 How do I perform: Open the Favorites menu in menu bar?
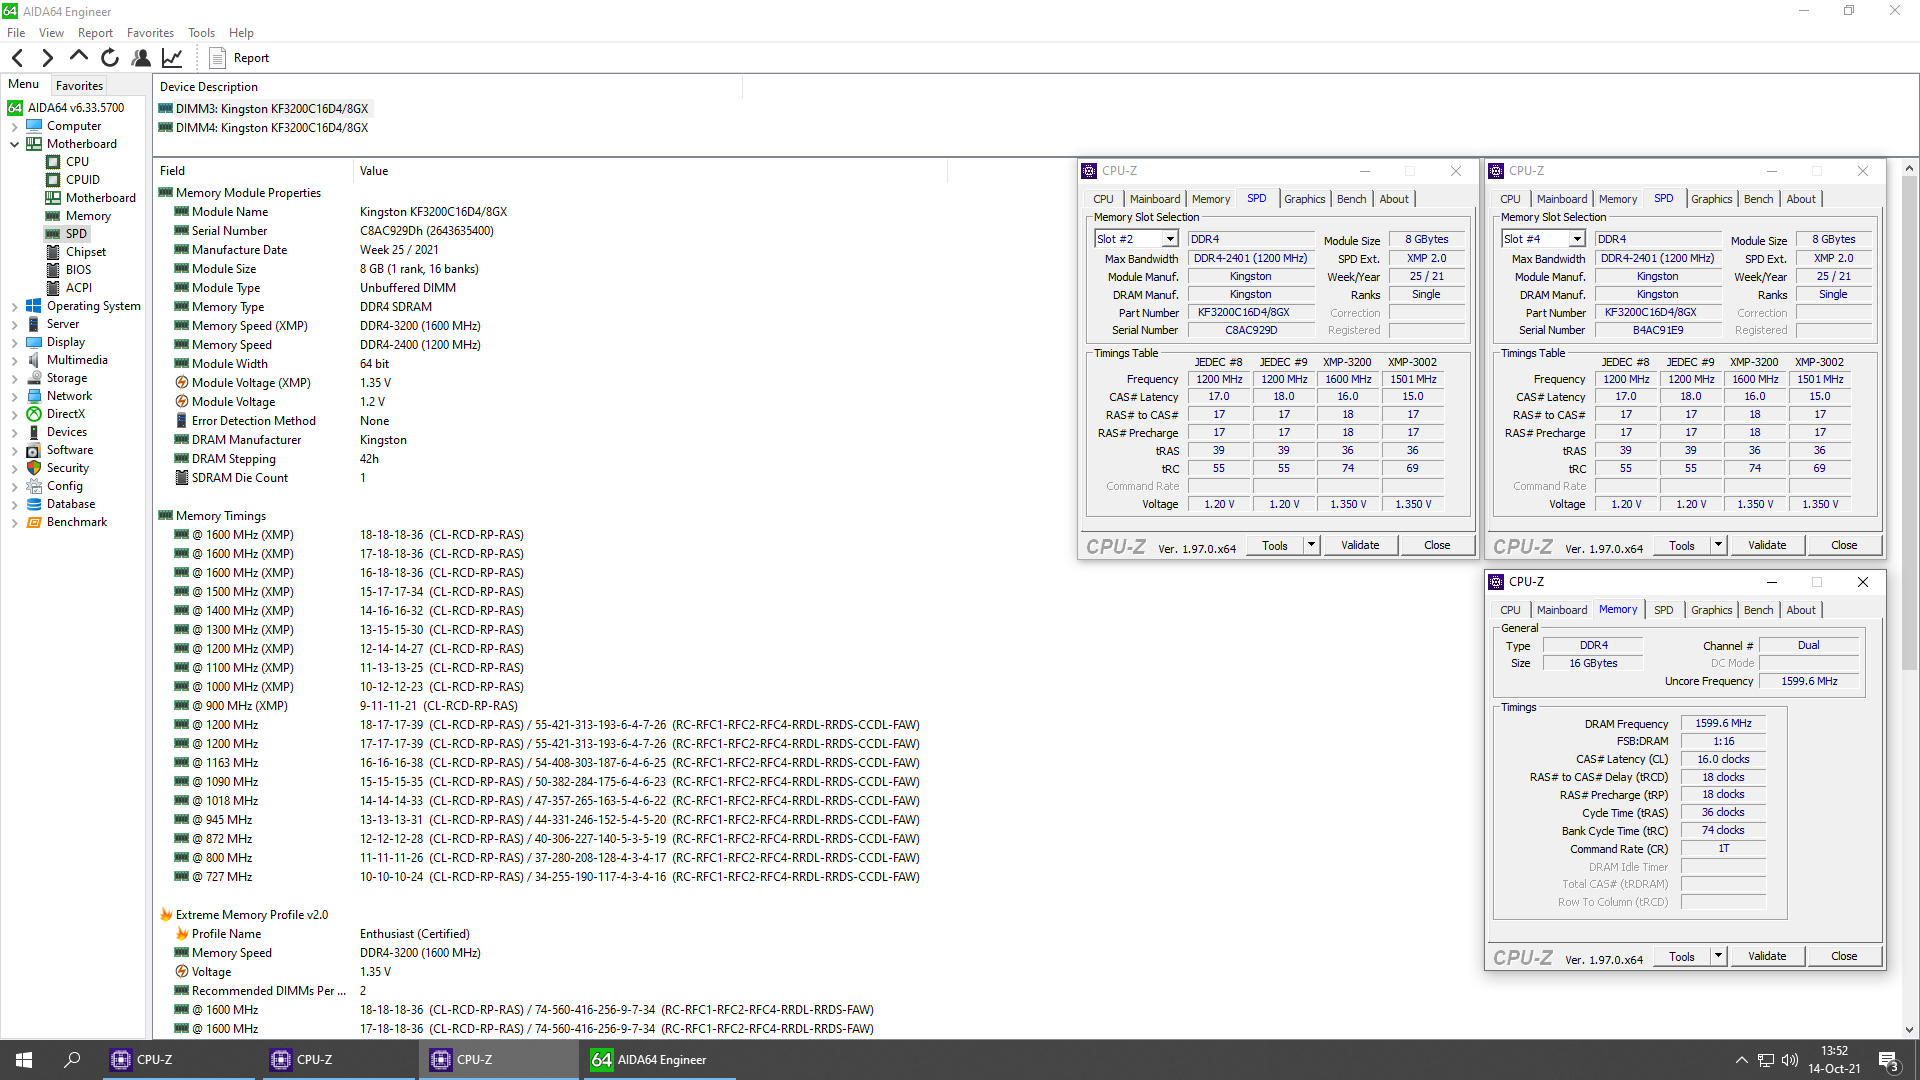(150, 33)
